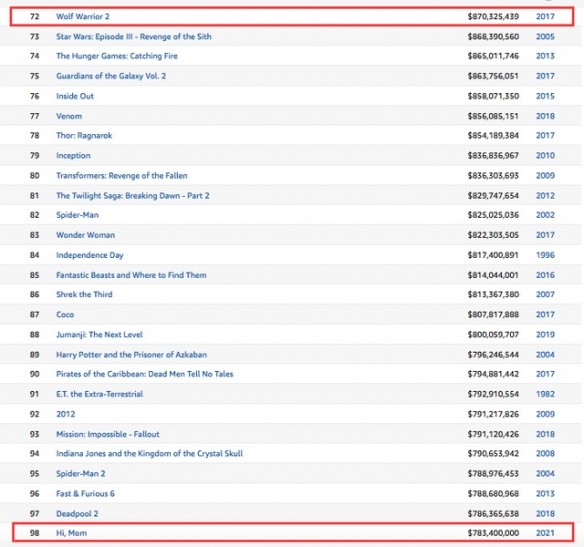Open the 2008 year link for Indiana Jones
The width and height of the screenshot is (584, 547).
[x=545, y=454]
